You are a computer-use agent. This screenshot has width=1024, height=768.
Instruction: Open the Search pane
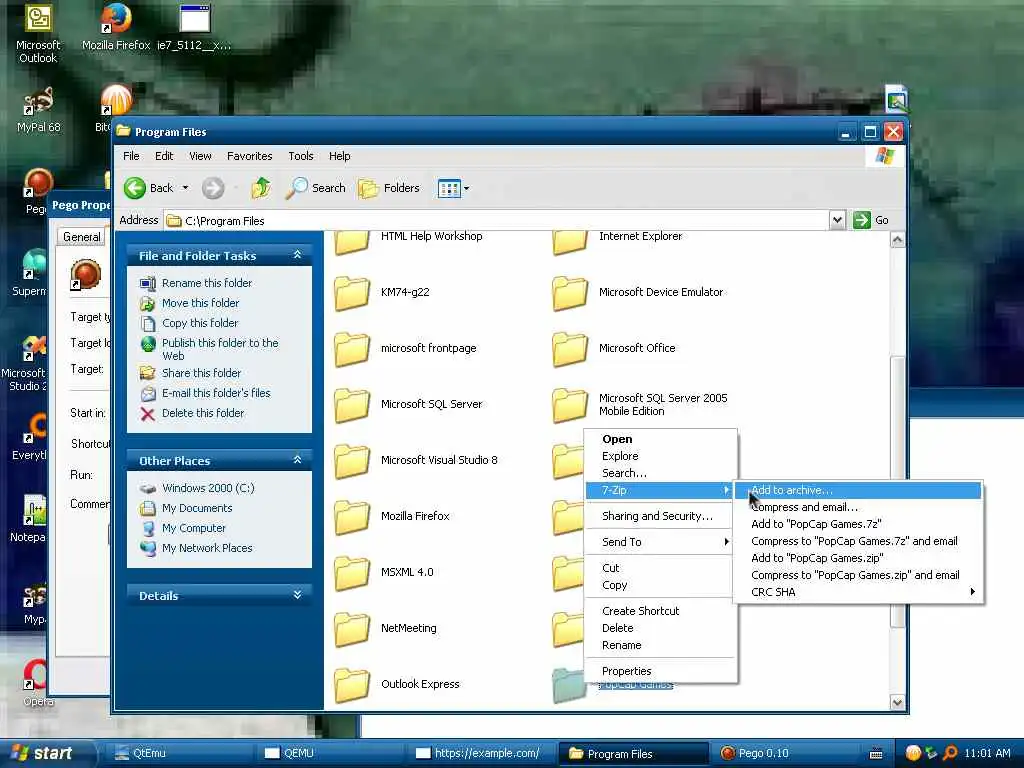click(316, 188)
